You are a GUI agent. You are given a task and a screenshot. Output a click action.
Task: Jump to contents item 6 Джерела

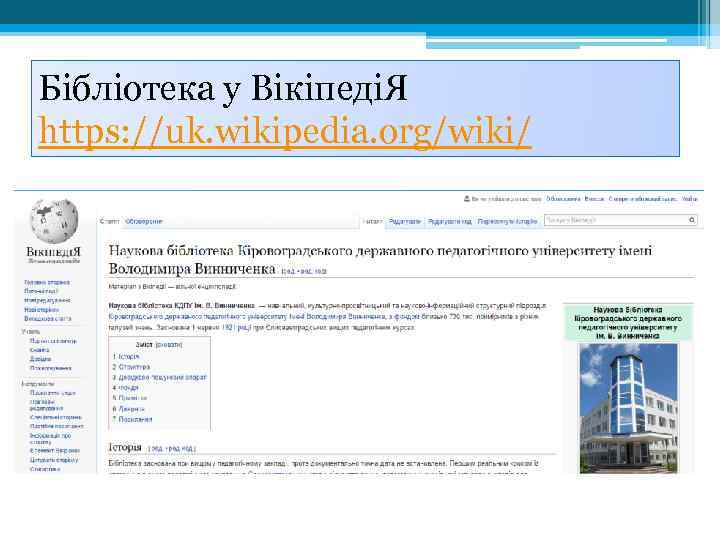click(129, 409)
